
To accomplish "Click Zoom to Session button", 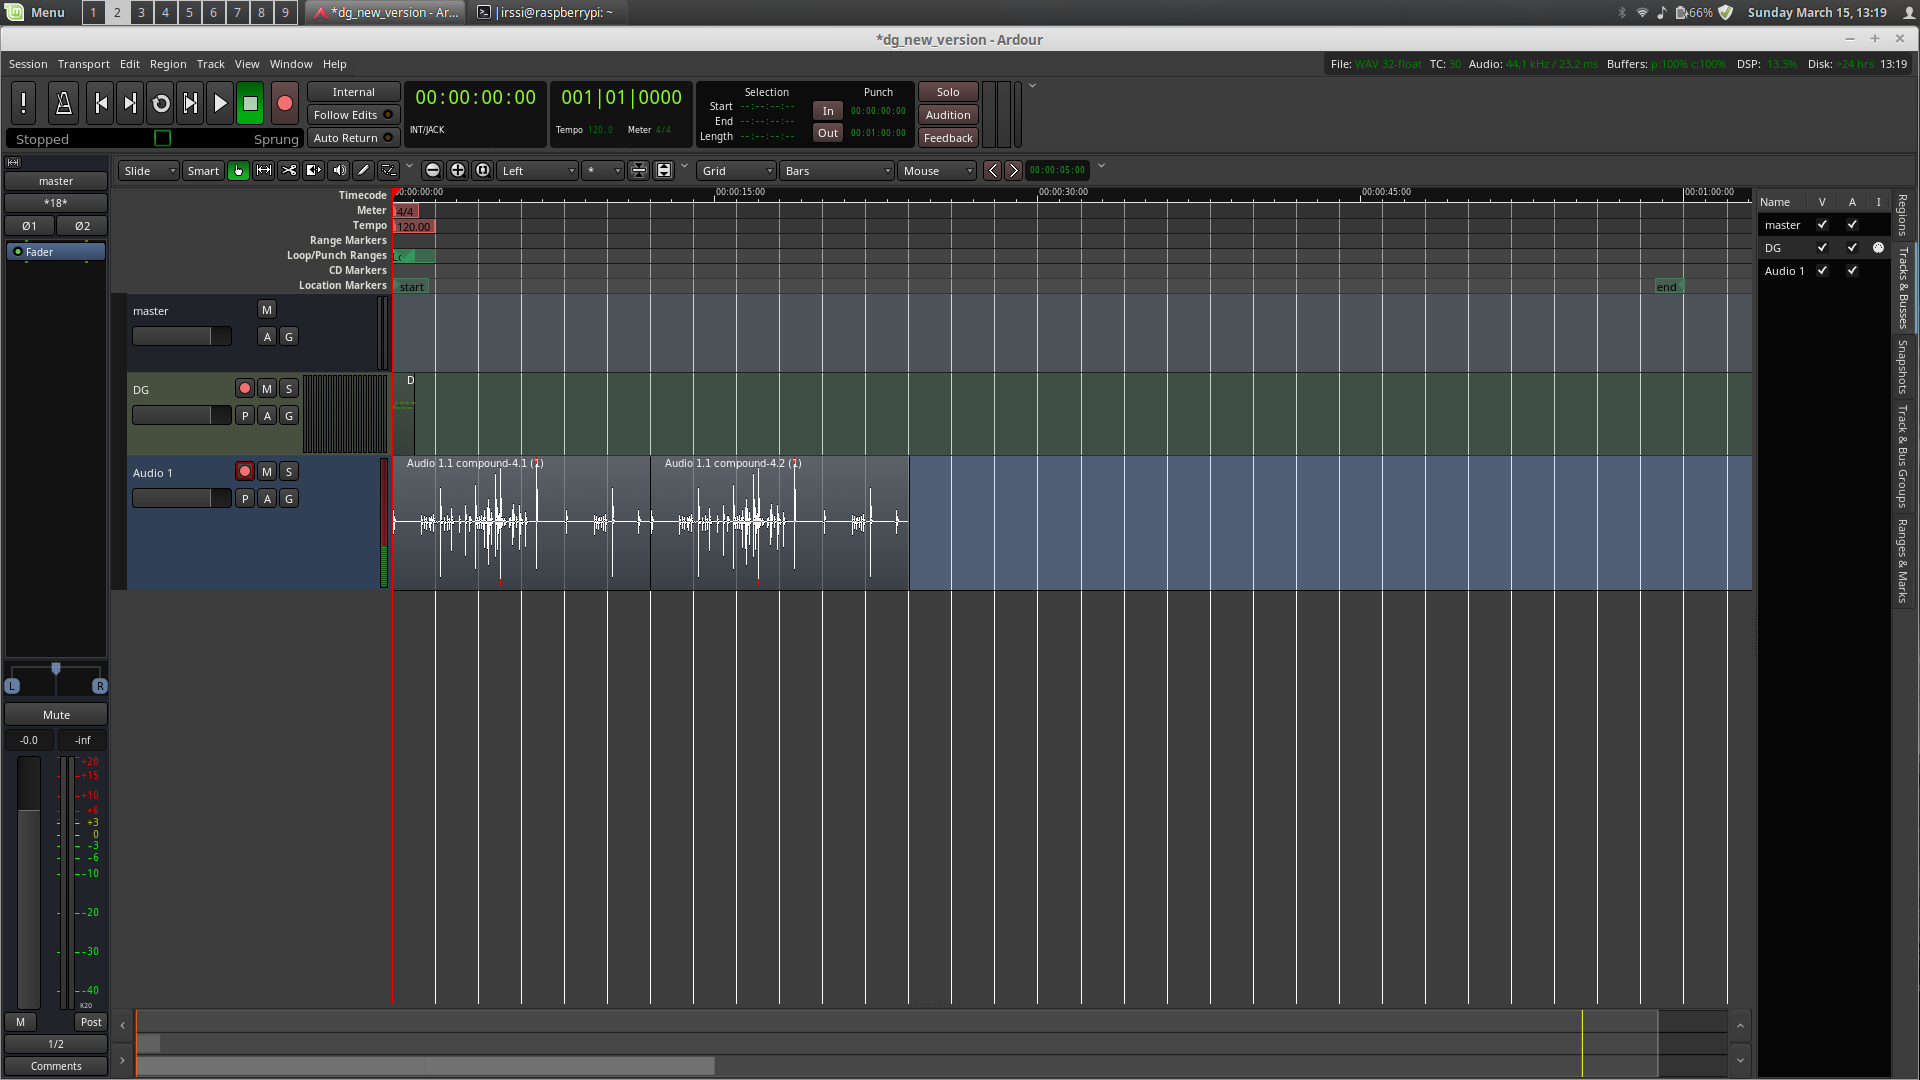I will point(483,171).
